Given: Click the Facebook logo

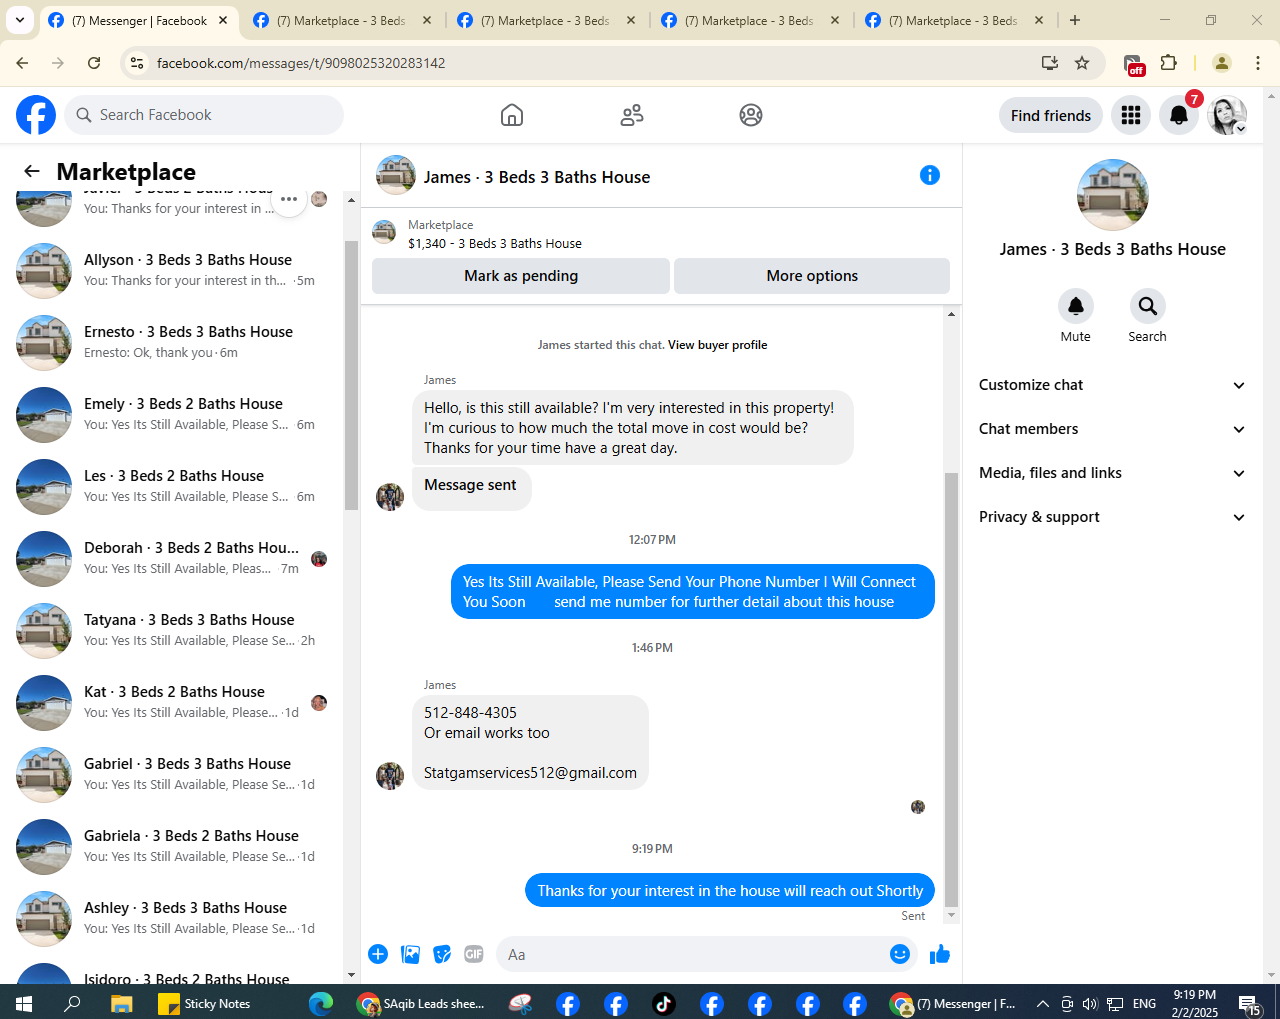Looking at the screenshot, I should (36, 115).
